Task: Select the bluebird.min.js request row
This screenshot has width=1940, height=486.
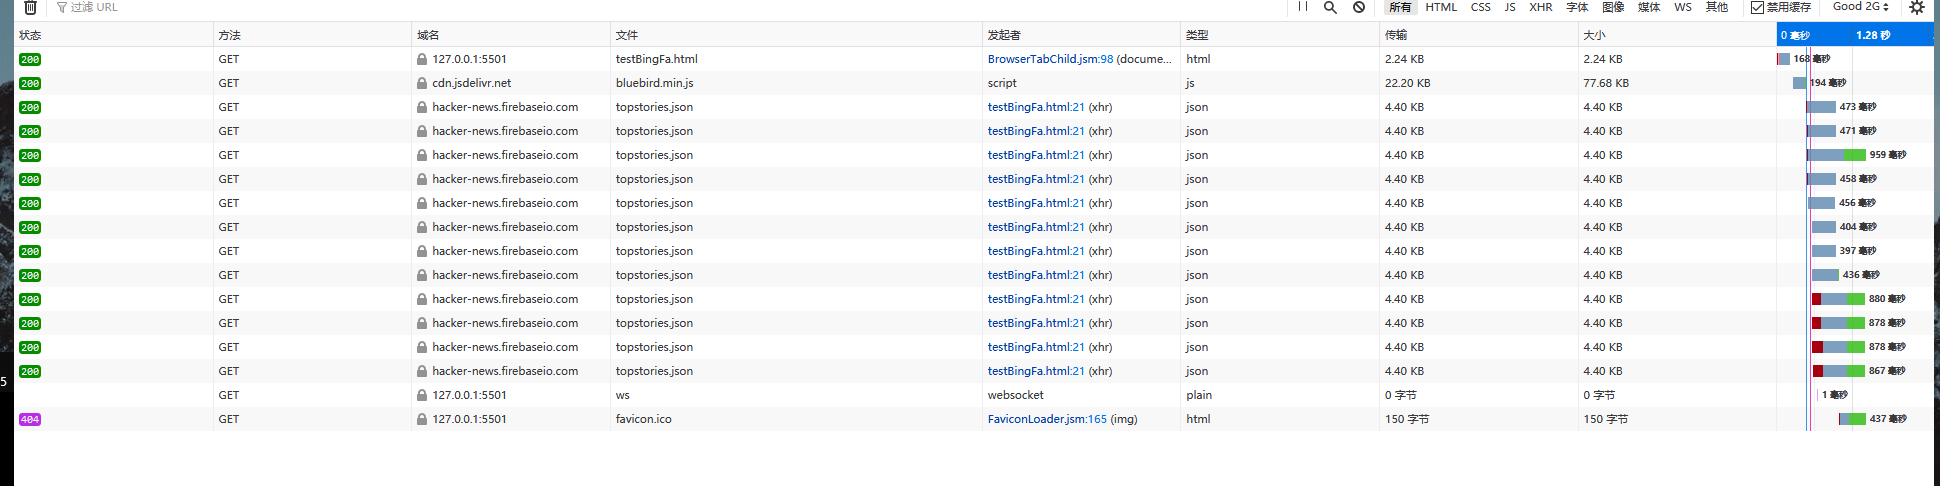Action: 974,83
